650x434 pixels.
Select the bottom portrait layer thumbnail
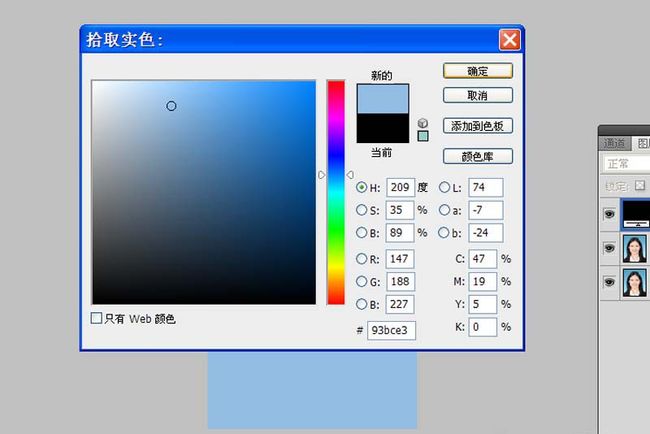coord(635,282)
